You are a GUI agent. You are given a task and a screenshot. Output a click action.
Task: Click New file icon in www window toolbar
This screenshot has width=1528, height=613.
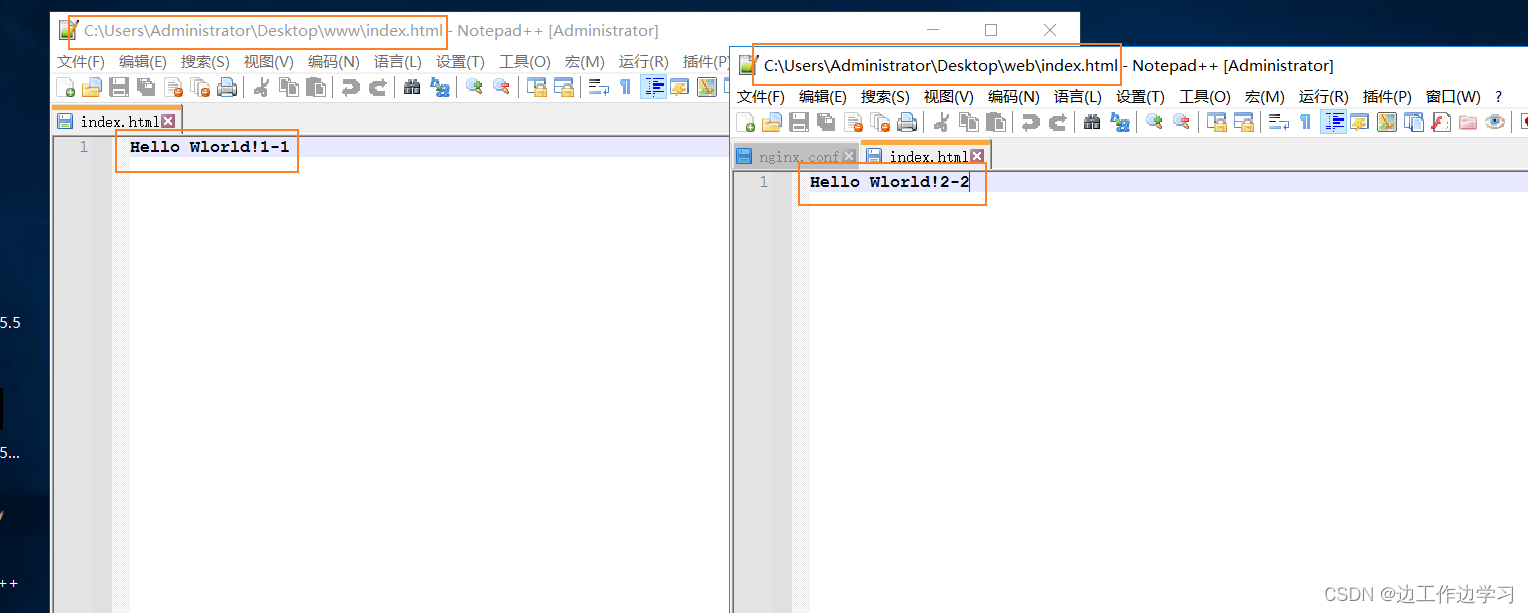(65, 87)
